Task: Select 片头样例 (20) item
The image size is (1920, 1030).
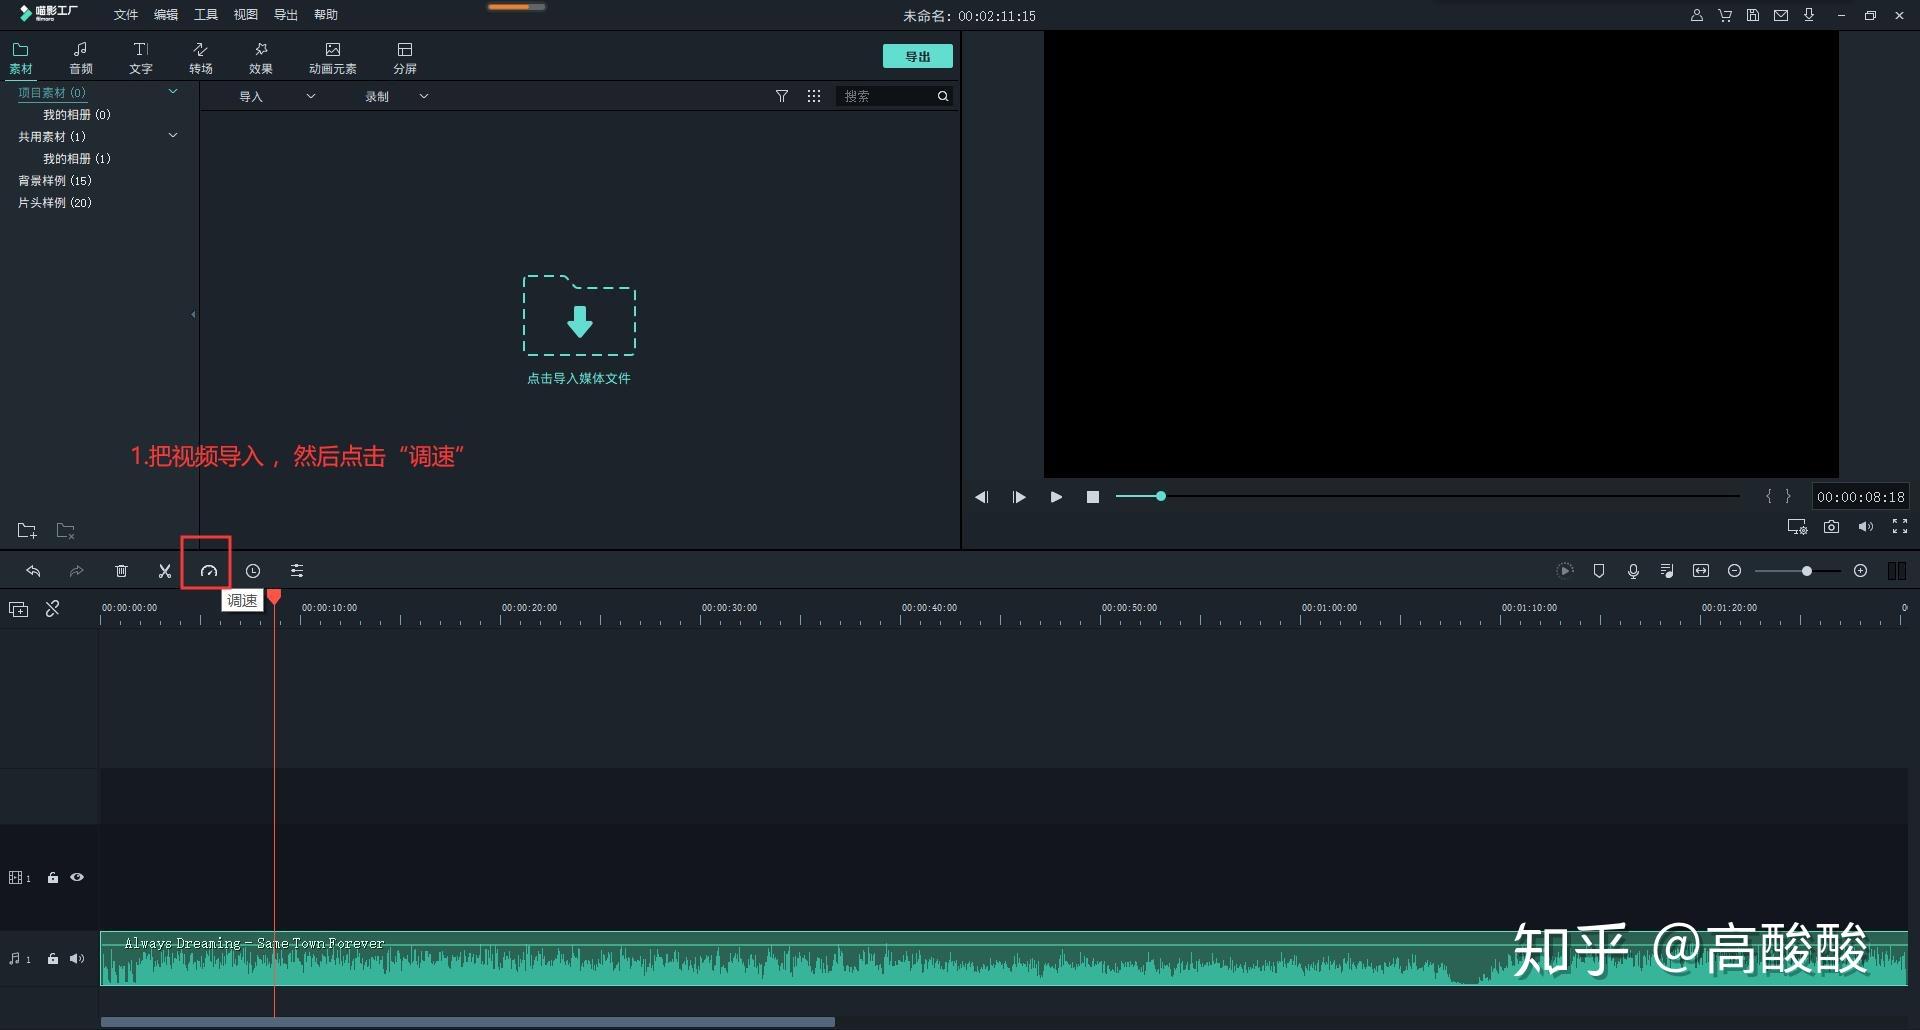Action: coord(55,203)
